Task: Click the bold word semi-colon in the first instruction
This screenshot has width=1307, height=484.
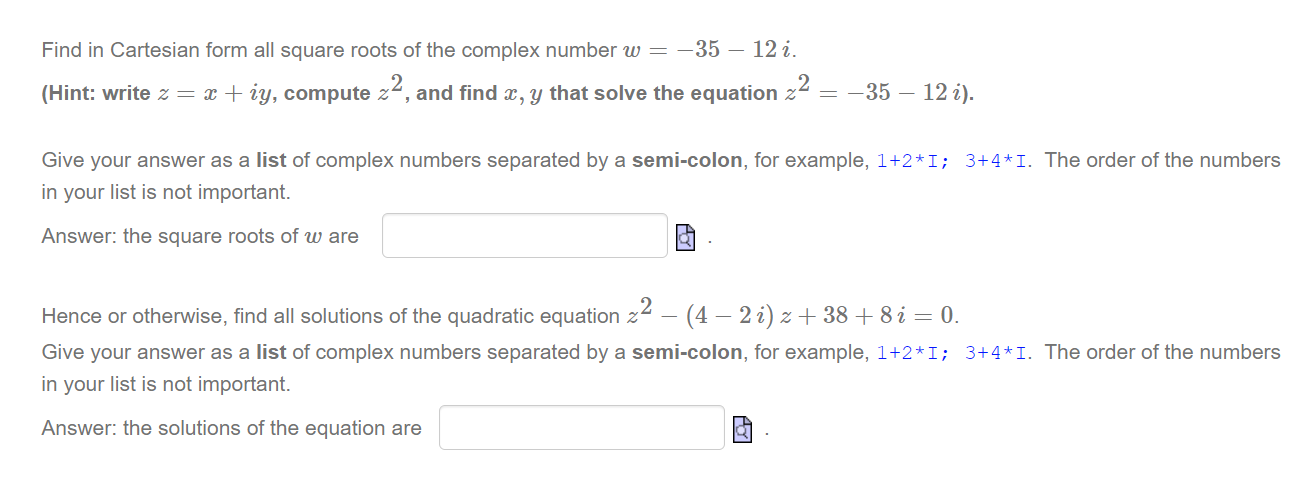Action: tap(688, 160)
